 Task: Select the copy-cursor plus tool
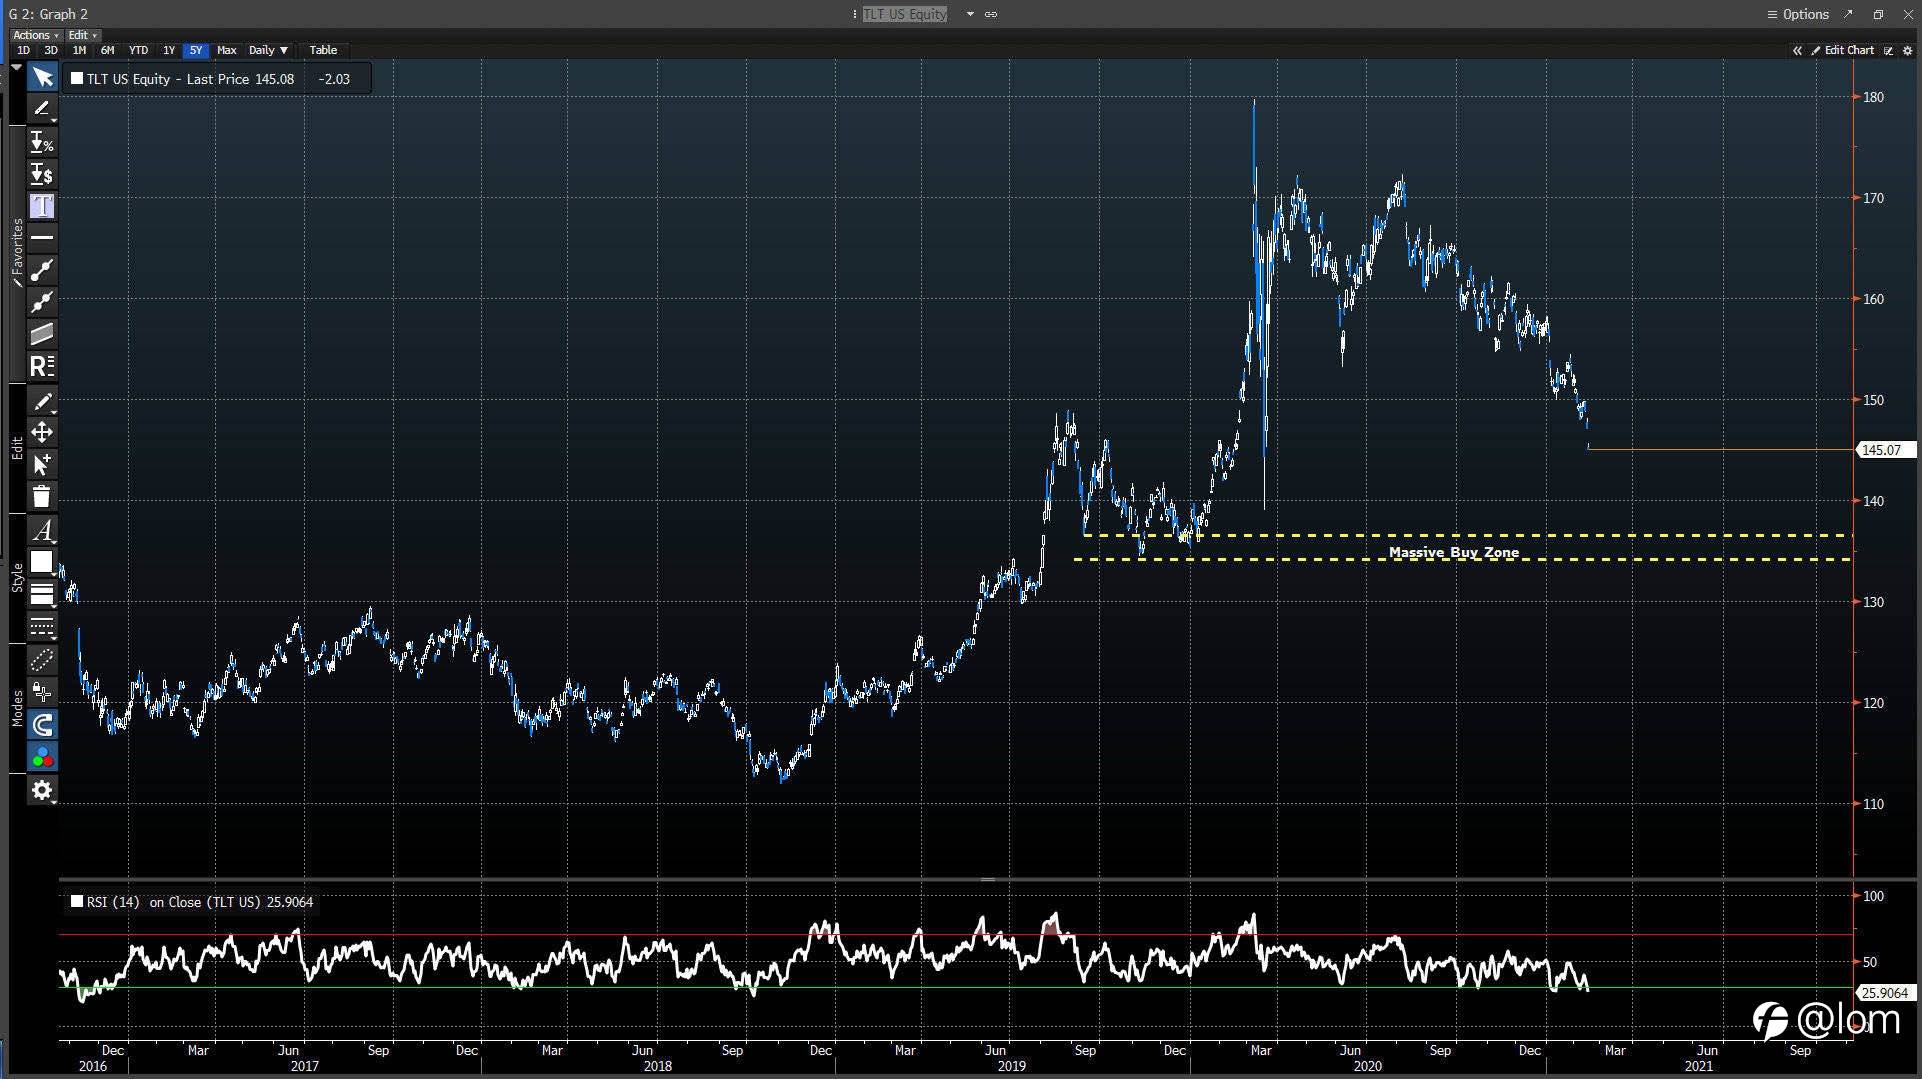click(42, 465)
